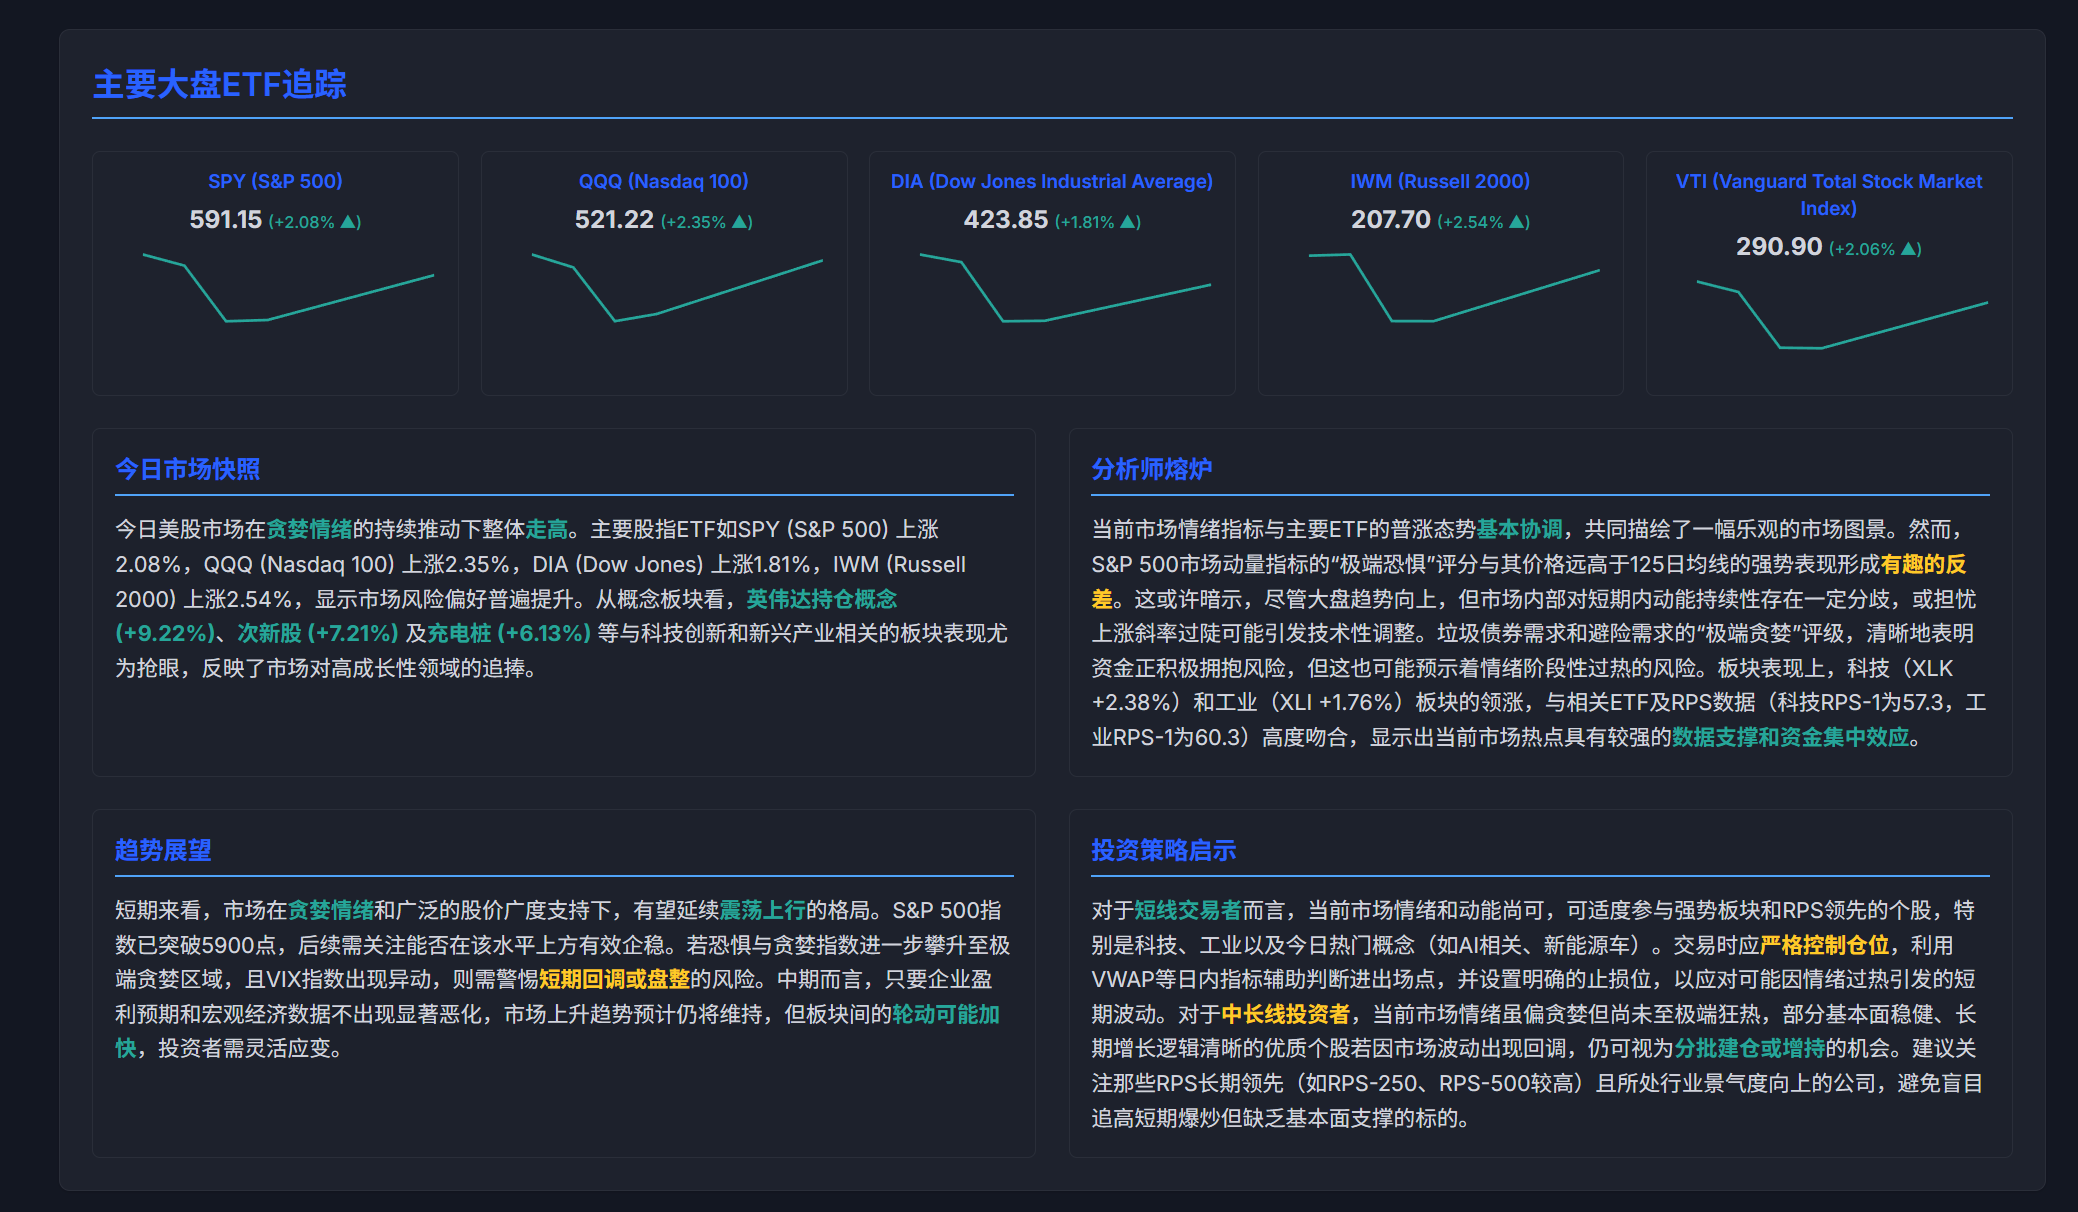This screenshot has height=1212, width=2078.
Task: Click highlighted 分批建仓或增持 text
Action: pyautogui.click(x=1750, y=1048)
